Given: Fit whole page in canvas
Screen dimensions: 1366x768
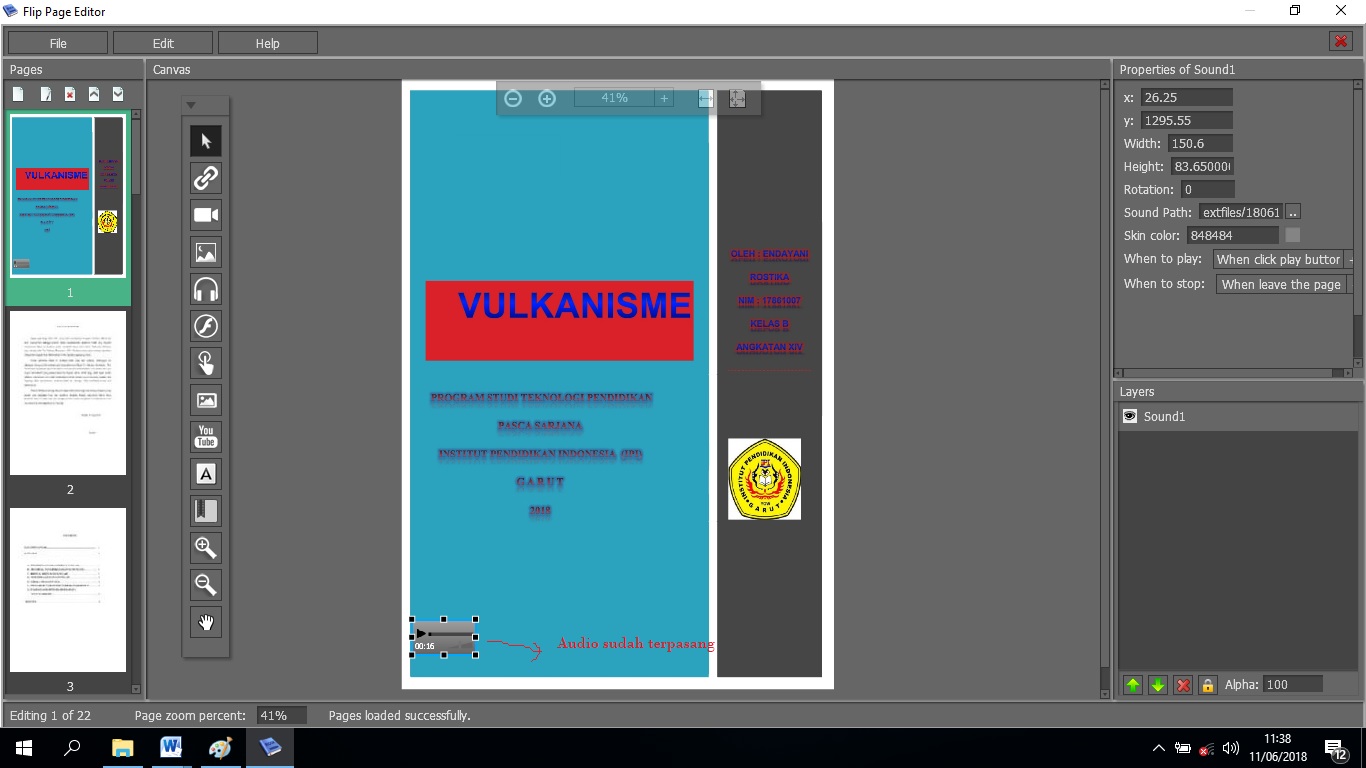Looking at the screenshot, I should tap(737, 98).
